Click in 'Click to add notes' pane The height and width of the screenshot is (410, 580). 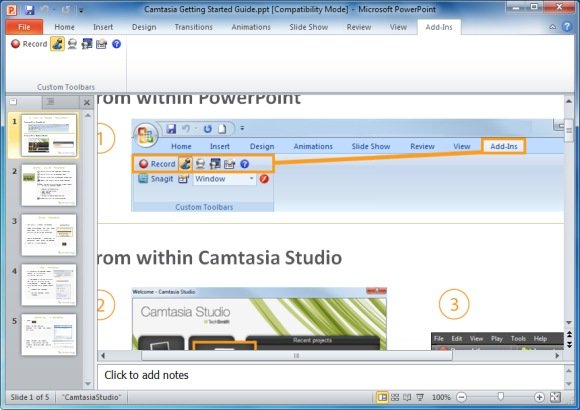click(x=330, y=376)
